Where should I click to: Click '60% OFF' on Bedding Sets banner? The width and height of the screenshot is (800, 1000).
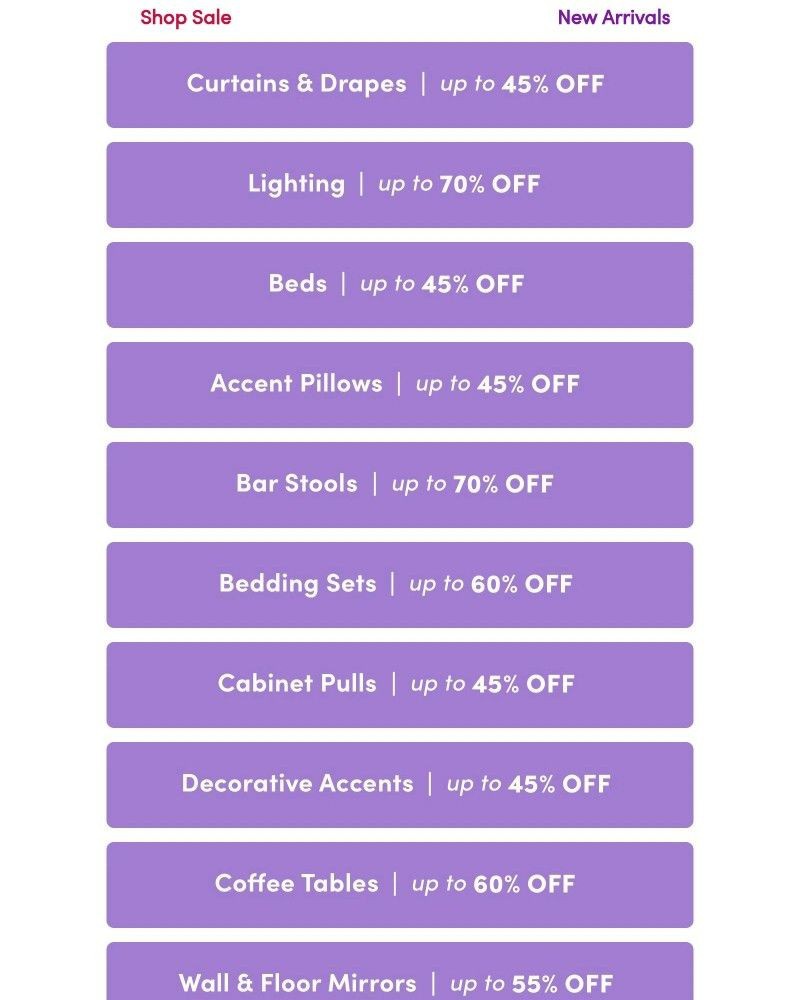[522, 584]
